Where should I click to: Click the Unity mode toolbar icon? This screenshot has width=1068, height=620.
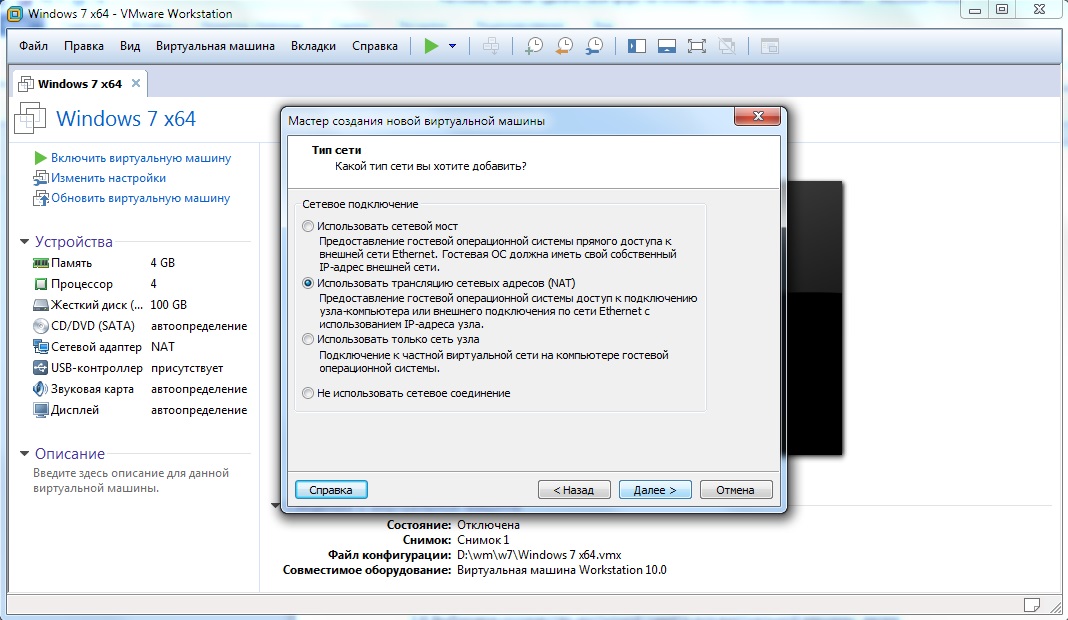coord(727,46)
